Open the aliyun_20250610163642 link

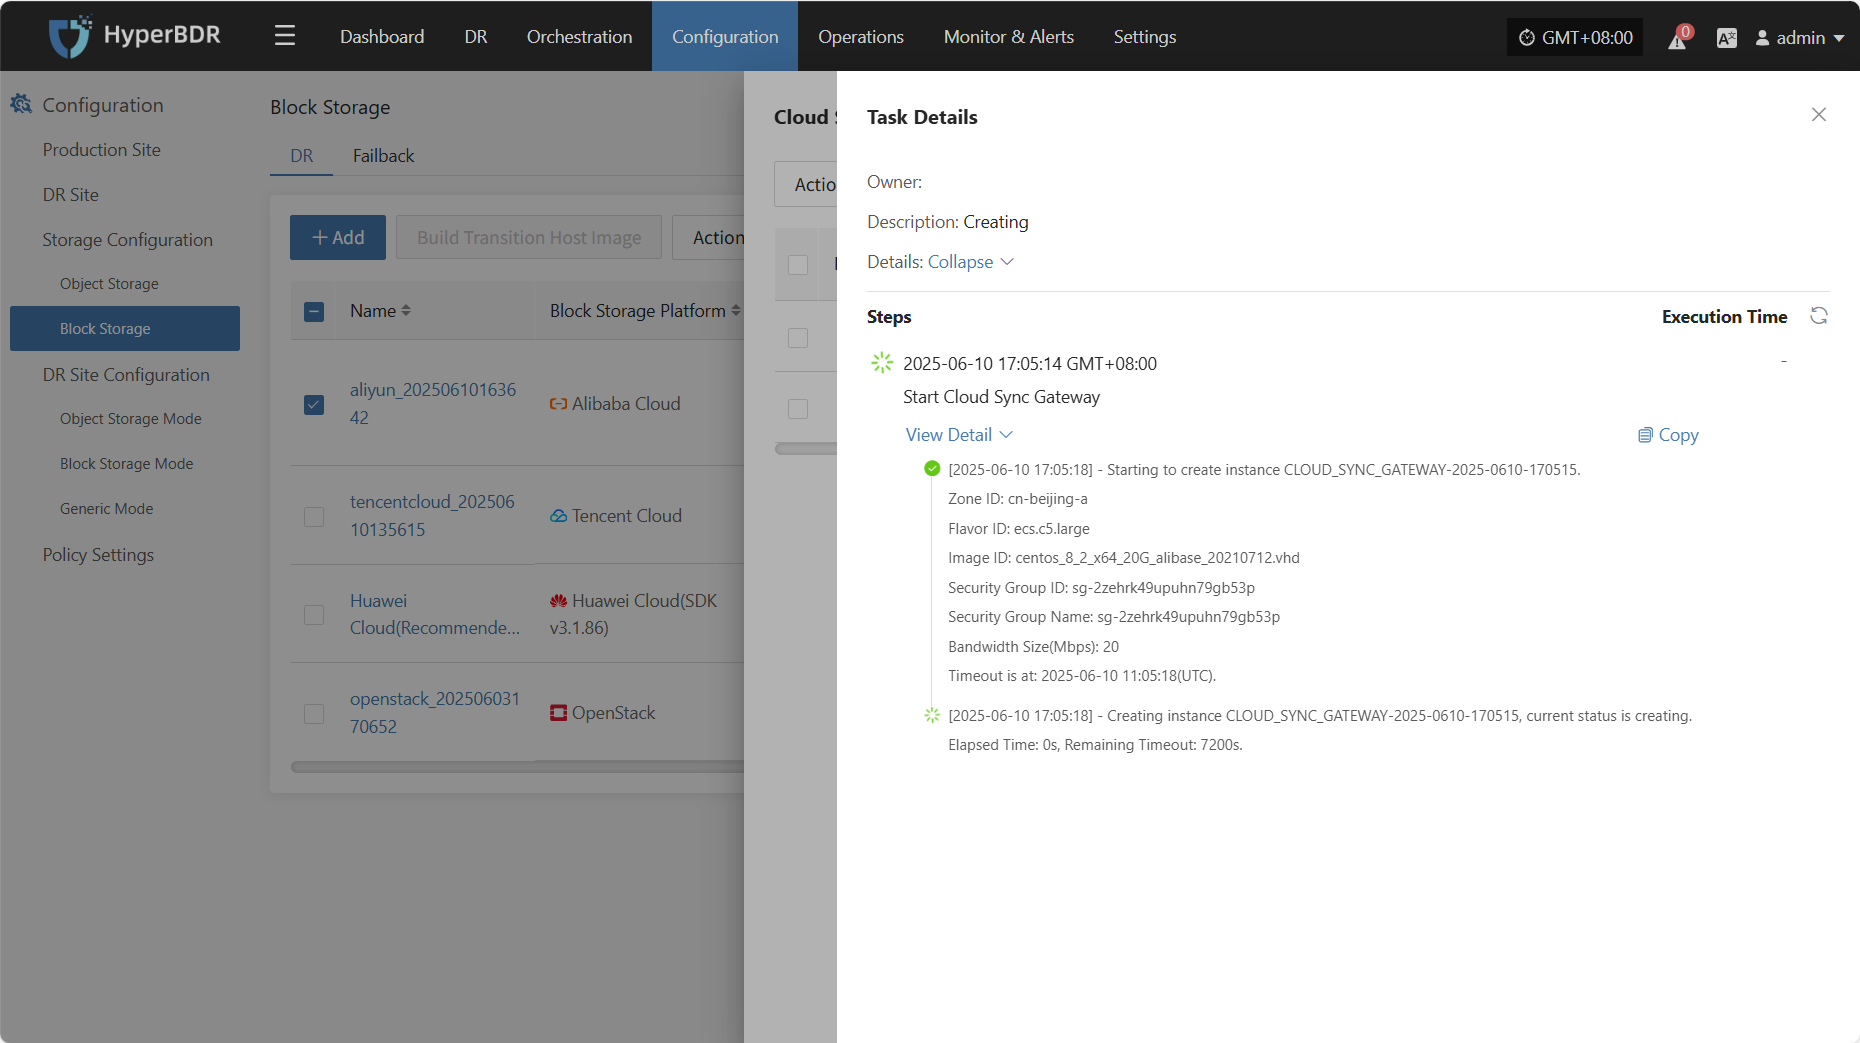pos(433,404)
